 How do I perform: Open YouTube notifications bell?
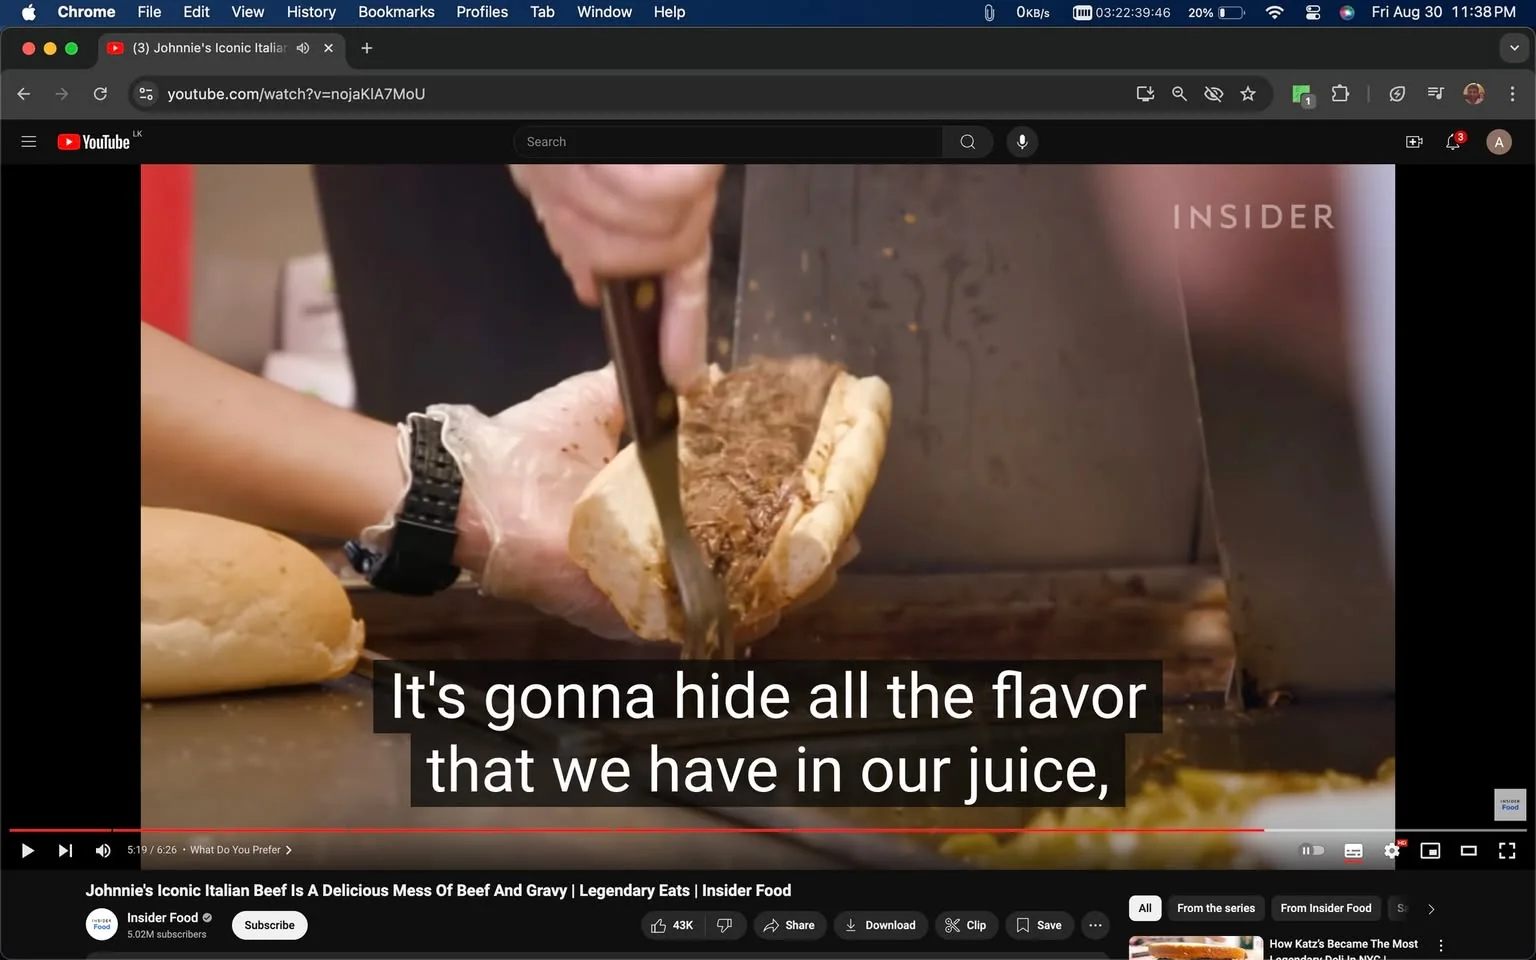point(1454,142)
